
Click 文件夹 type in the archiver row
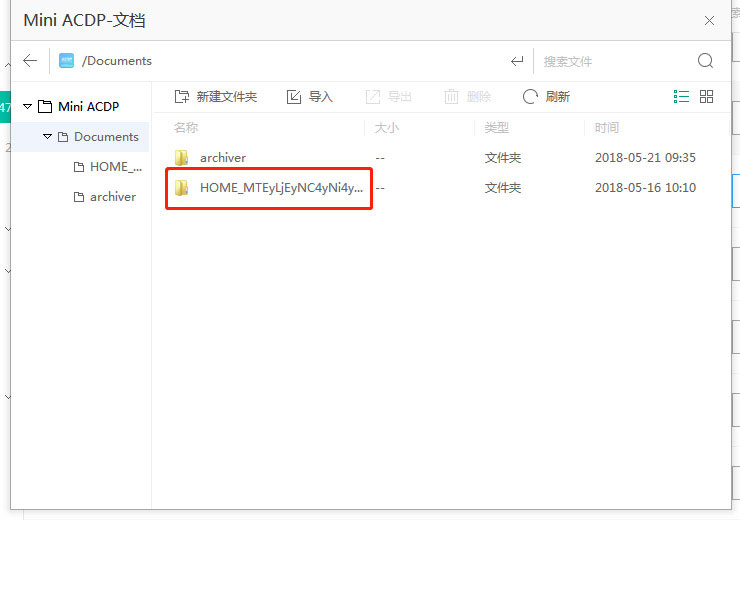503,158
